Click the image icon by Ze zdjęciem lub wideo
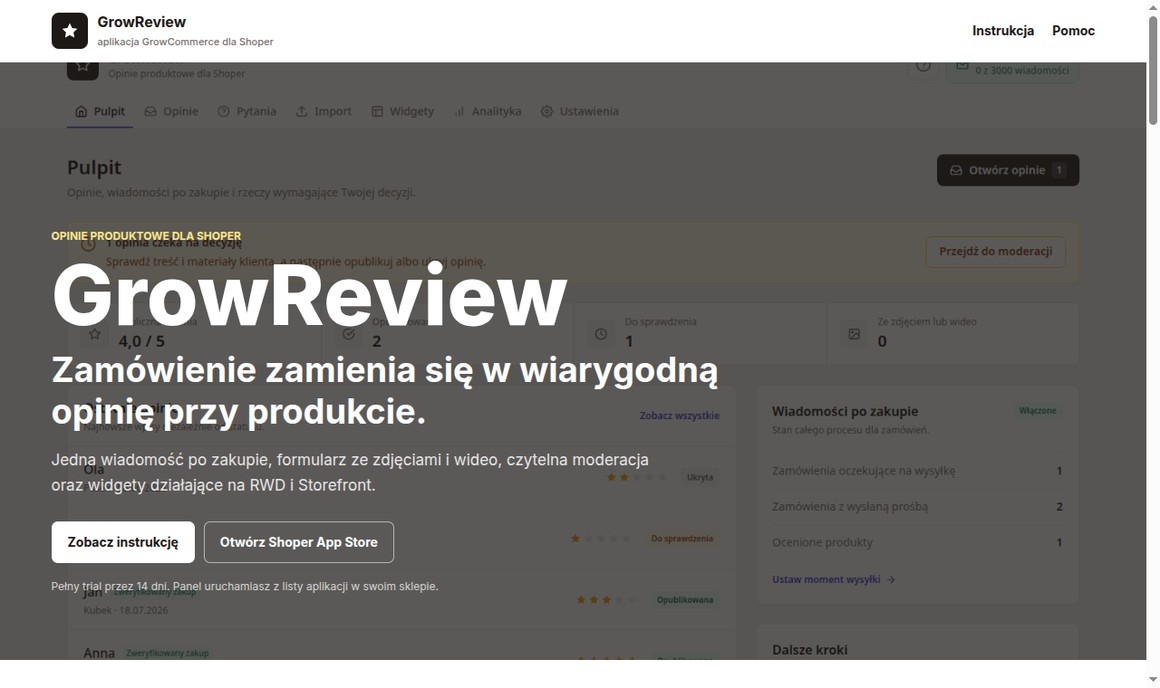Image resolution: width=1160 pixels, height=688 pixels. [x=854, y=334]
